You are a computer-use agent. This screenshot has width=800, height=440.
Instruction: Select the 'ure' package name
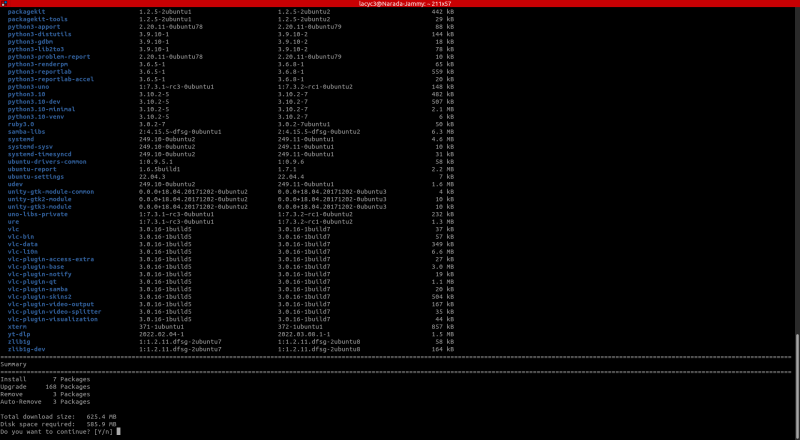13,222
